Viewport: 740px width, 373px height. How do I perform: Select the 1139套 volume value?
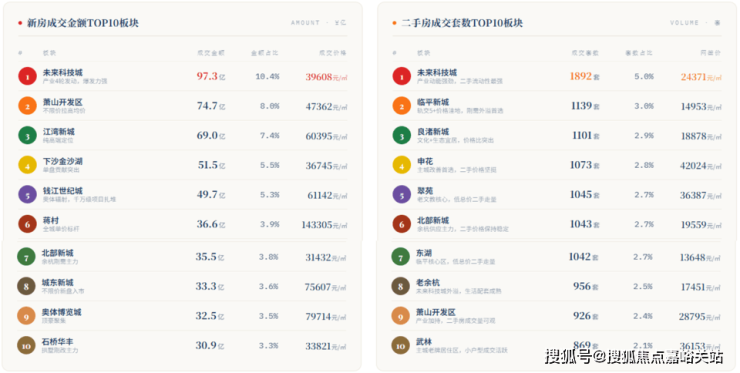pyautogui.click(x=585, y=106)
